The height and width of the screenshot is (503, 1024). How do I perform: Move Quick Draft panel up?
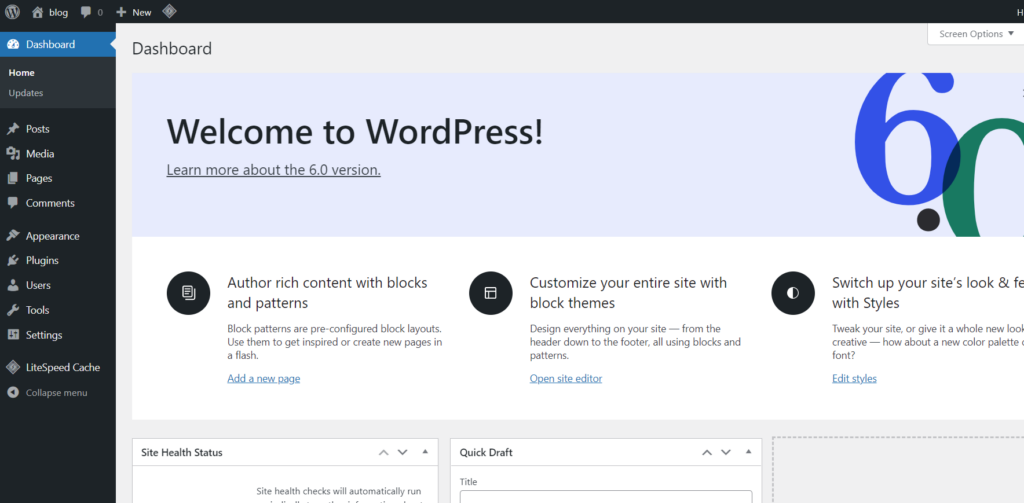(707, 452)
